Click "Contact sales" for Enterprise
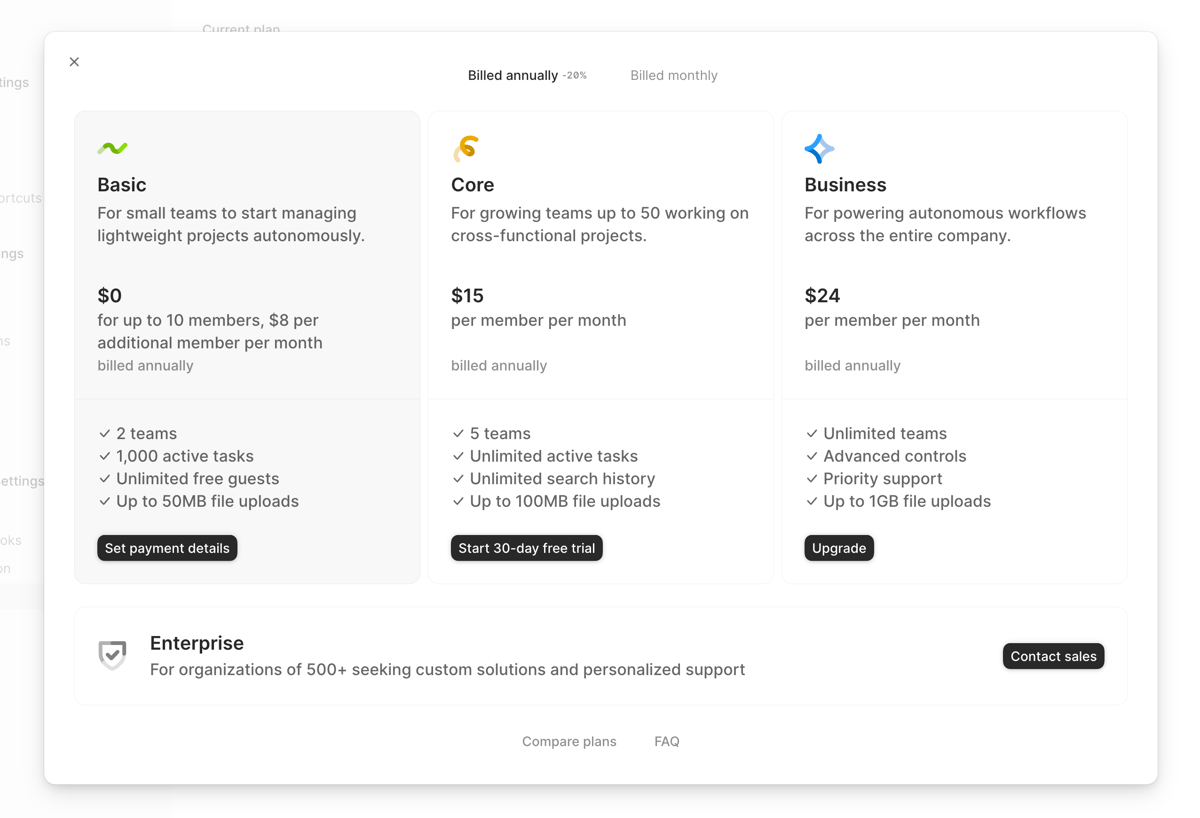 [1053, 656]
